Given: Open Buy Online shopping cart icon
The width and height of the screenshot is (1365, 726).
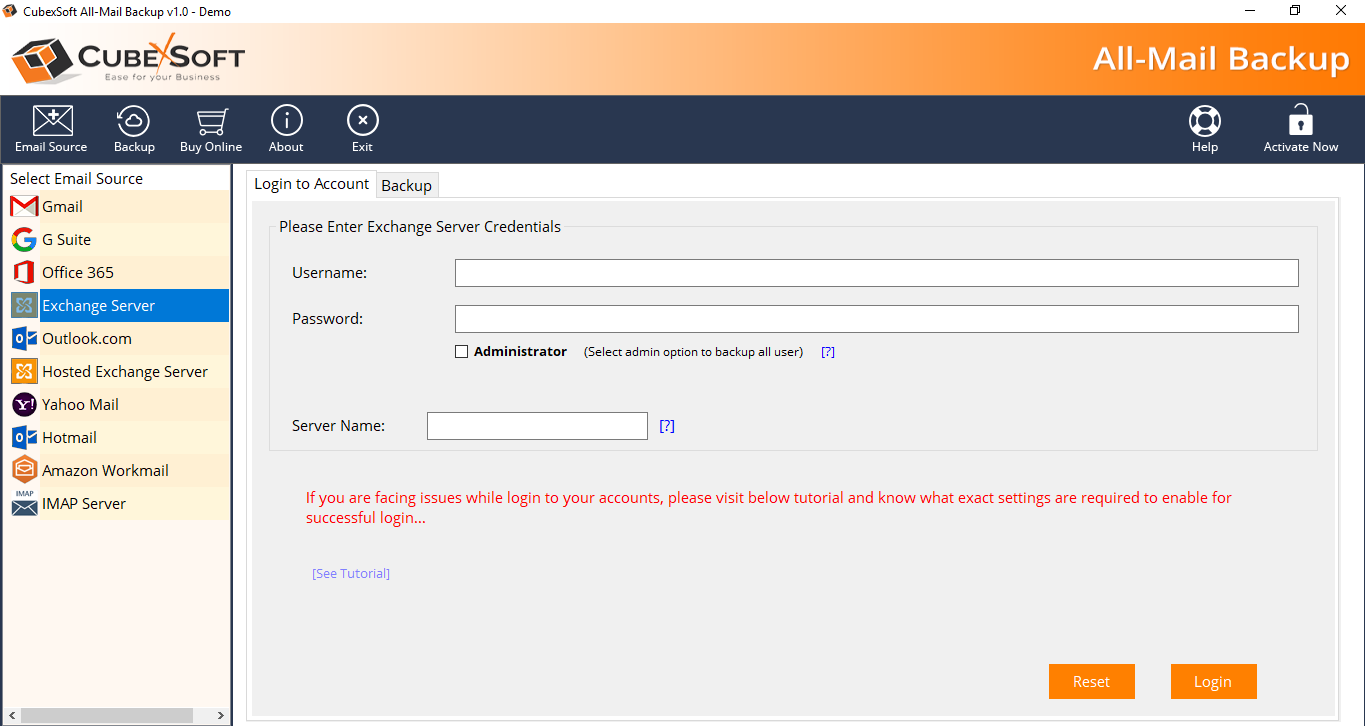Looking at the screenshot, I should (211, 121).
